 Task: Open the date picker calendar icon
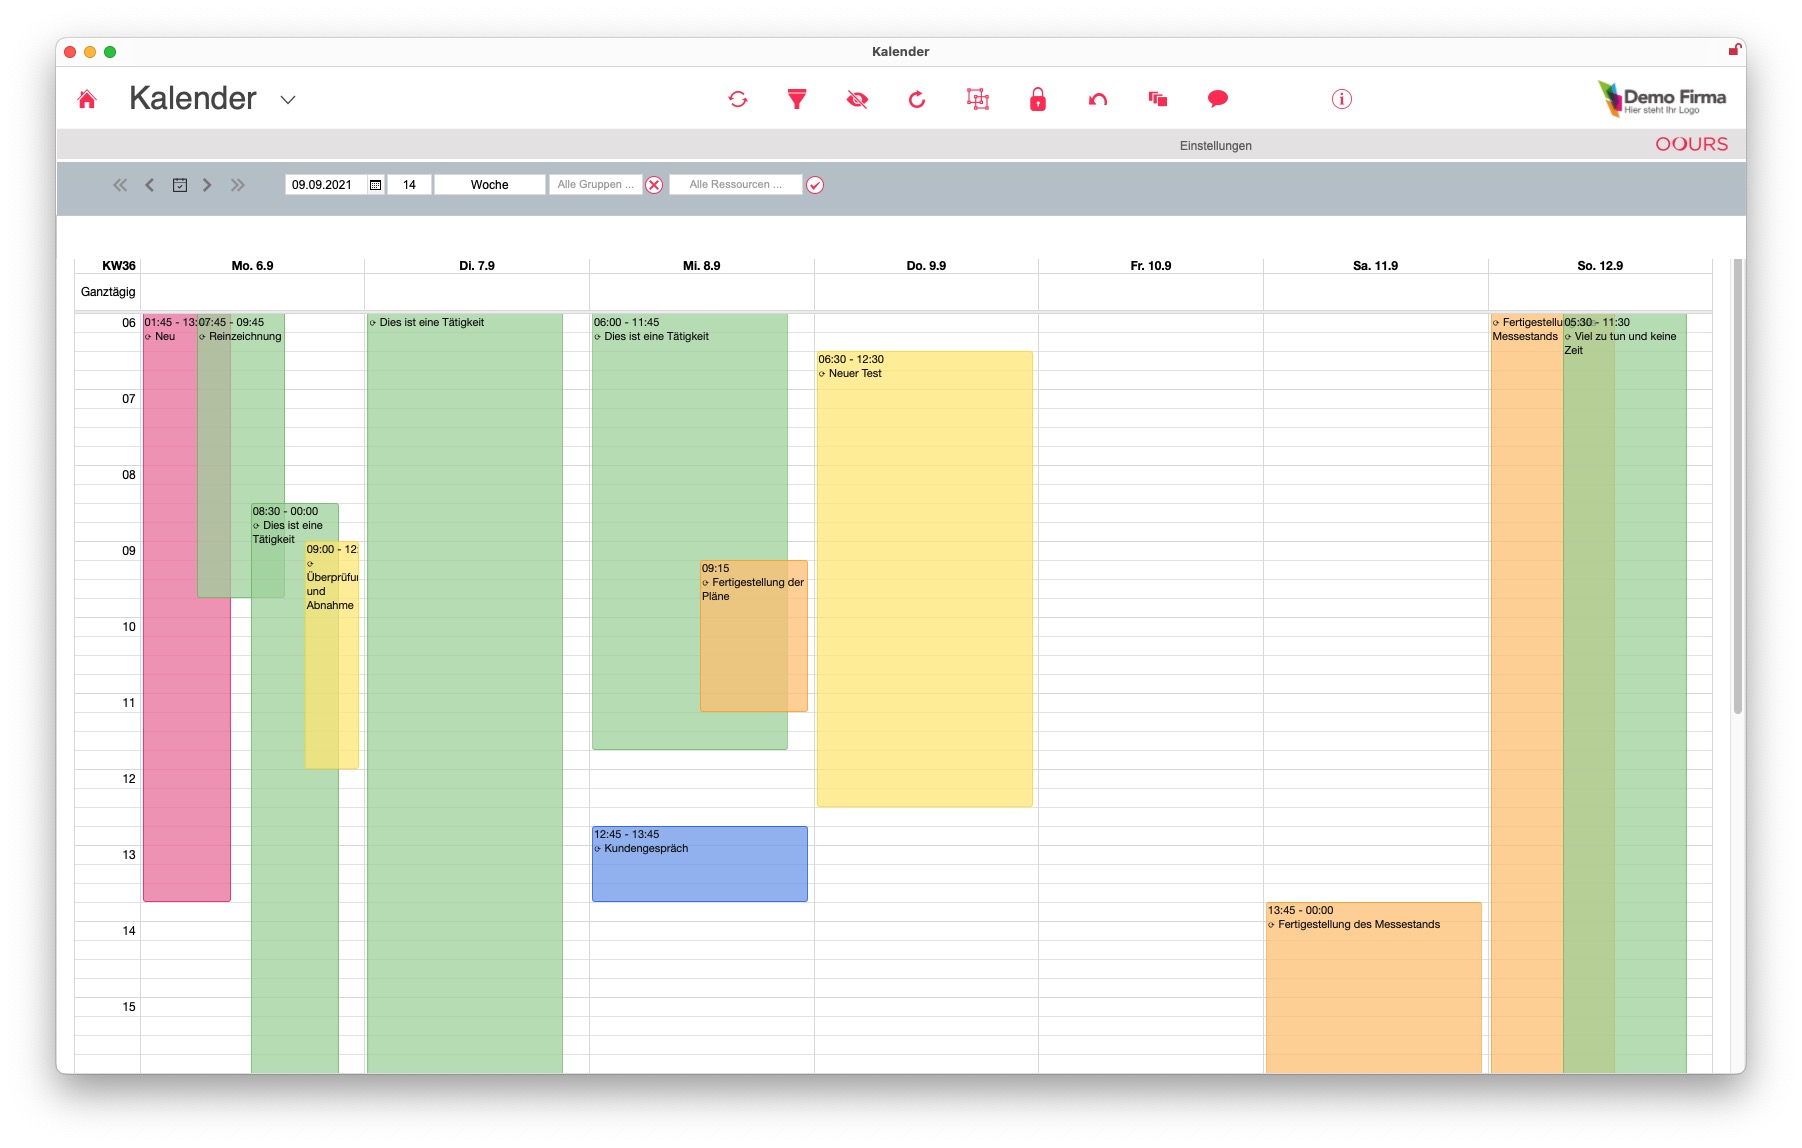(375, 185)
